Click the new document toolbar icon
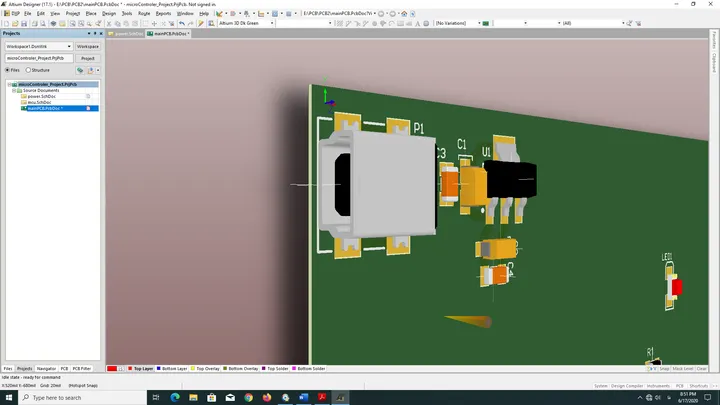Viewport: 720px width, 405px height. [x=7, y=23]
